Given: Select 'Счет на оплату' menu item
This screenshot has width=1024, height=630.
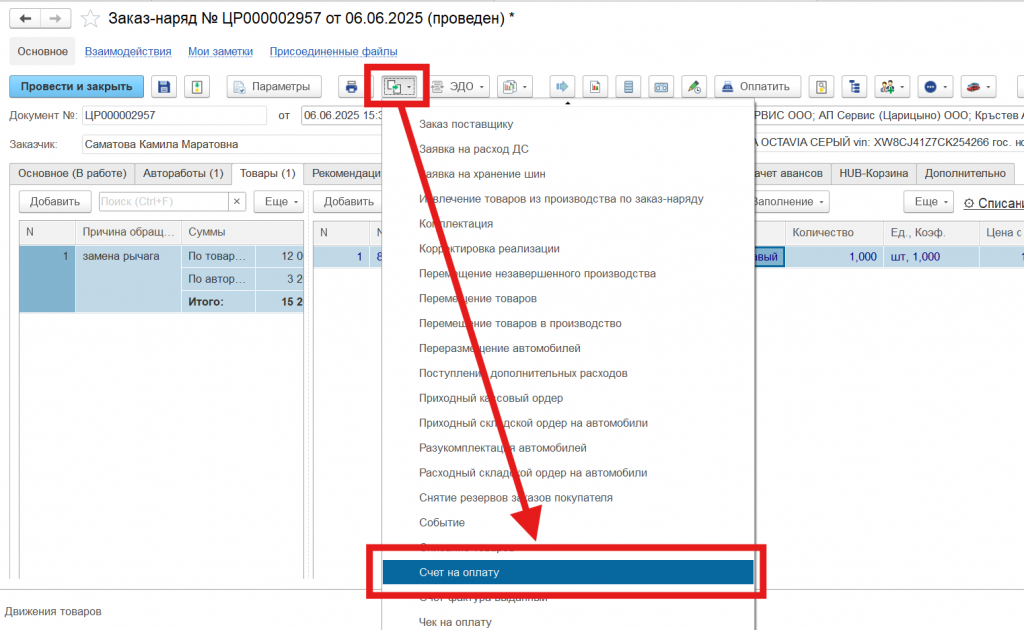Looking at the screenshot, I should point(567,572).
